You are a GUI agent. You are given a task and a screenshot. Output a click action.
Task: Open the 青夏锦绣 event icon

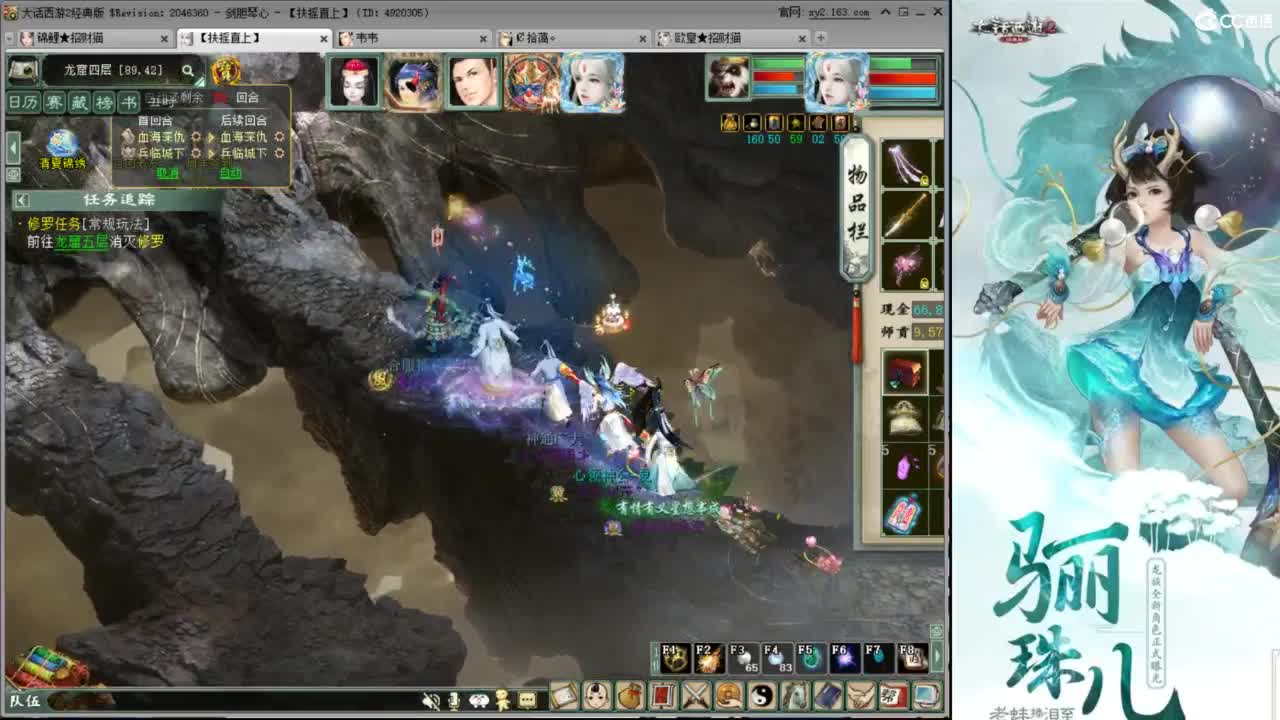click(62, 150)
